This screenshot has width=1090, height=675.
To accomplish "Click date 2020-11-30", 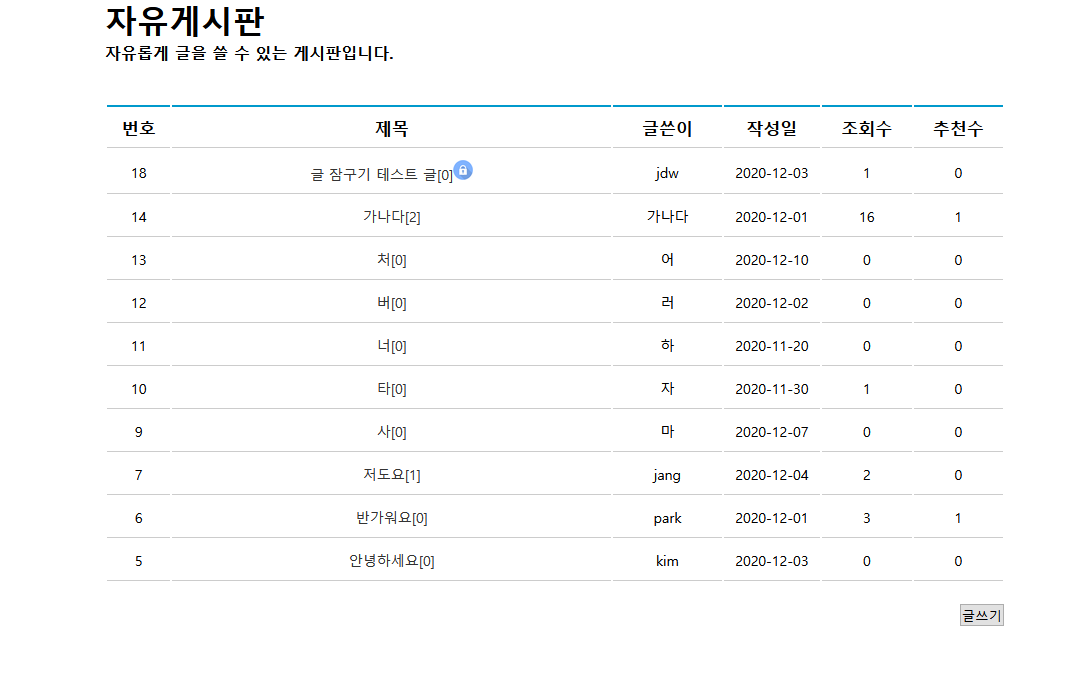I will (x=772, y=389).
